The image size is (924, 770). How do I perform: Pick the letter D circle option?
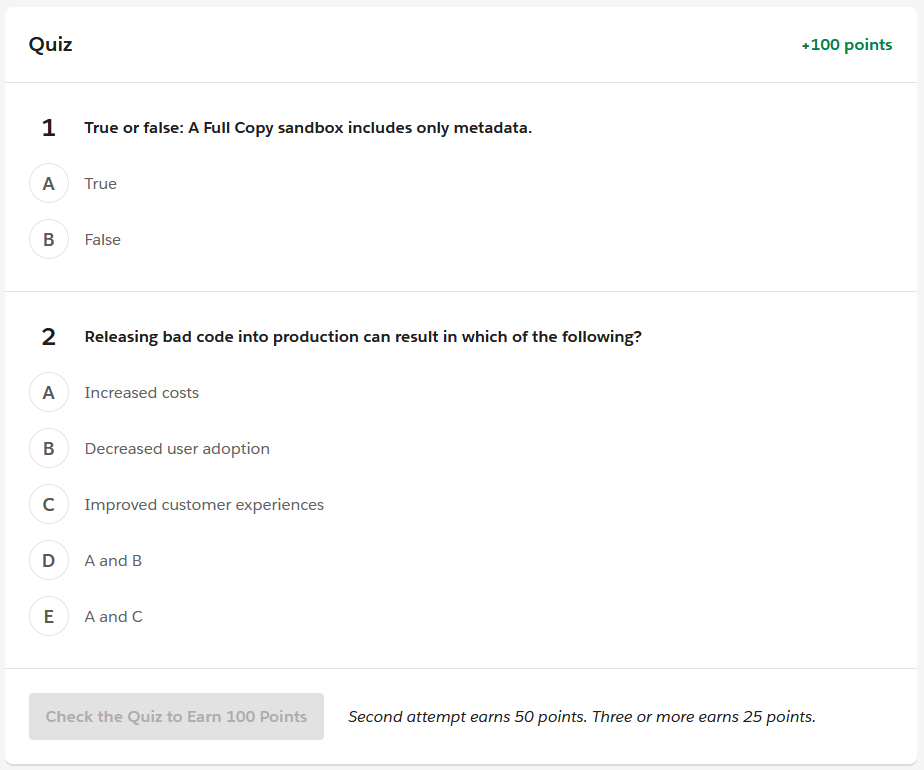point(49,561)
